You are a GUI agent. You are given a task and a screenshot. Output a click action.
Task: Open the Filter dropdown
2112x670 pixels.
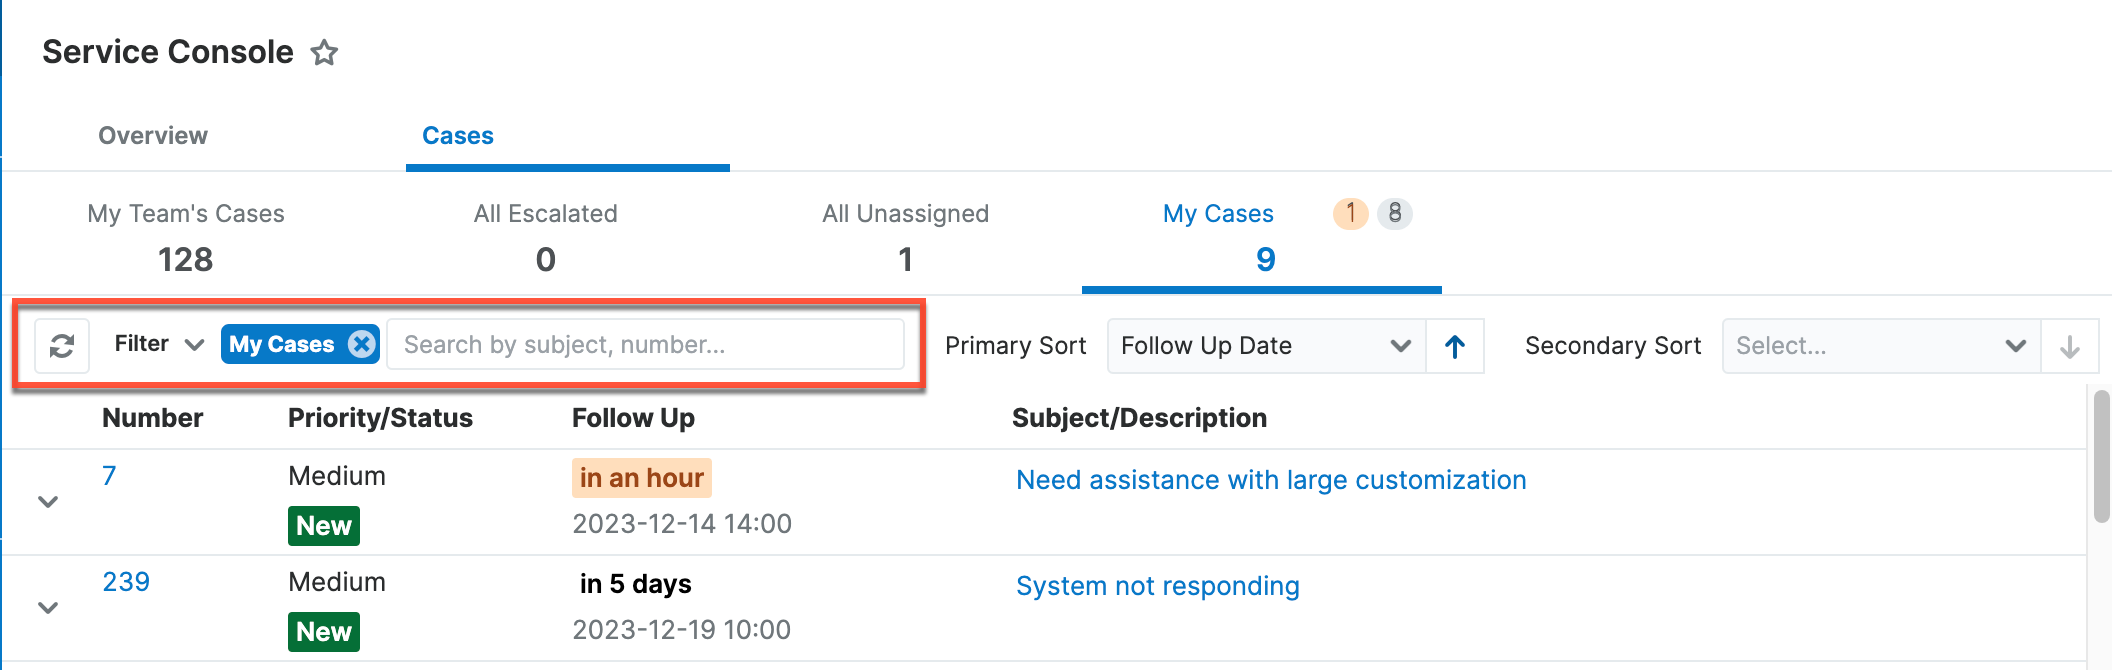pos(157,343)
